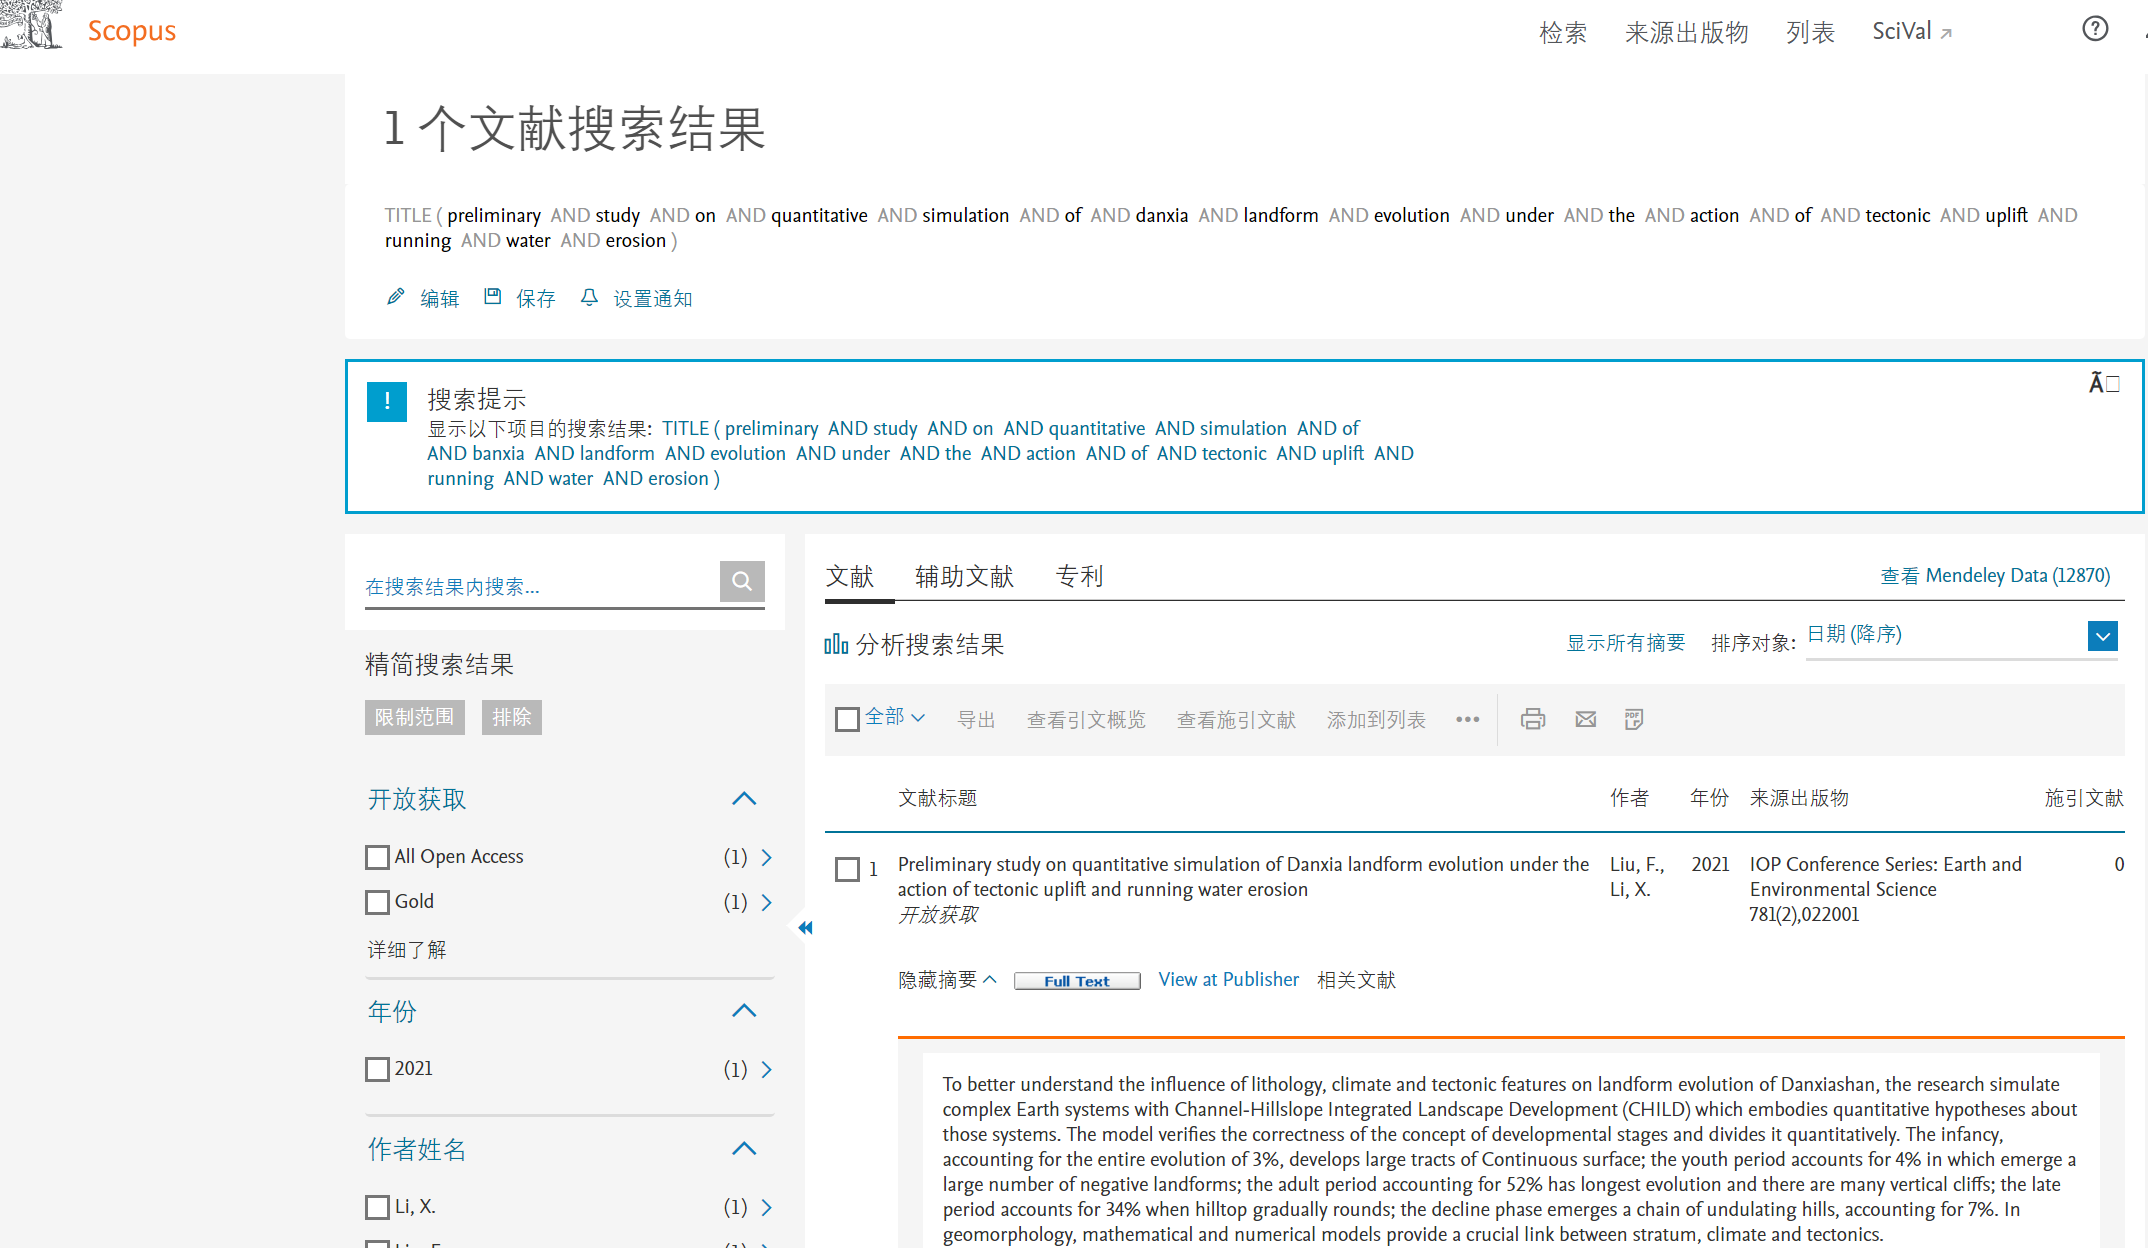Switch to the 专利 tab
This screenshot has height=1248, width=2148.
1080,576
